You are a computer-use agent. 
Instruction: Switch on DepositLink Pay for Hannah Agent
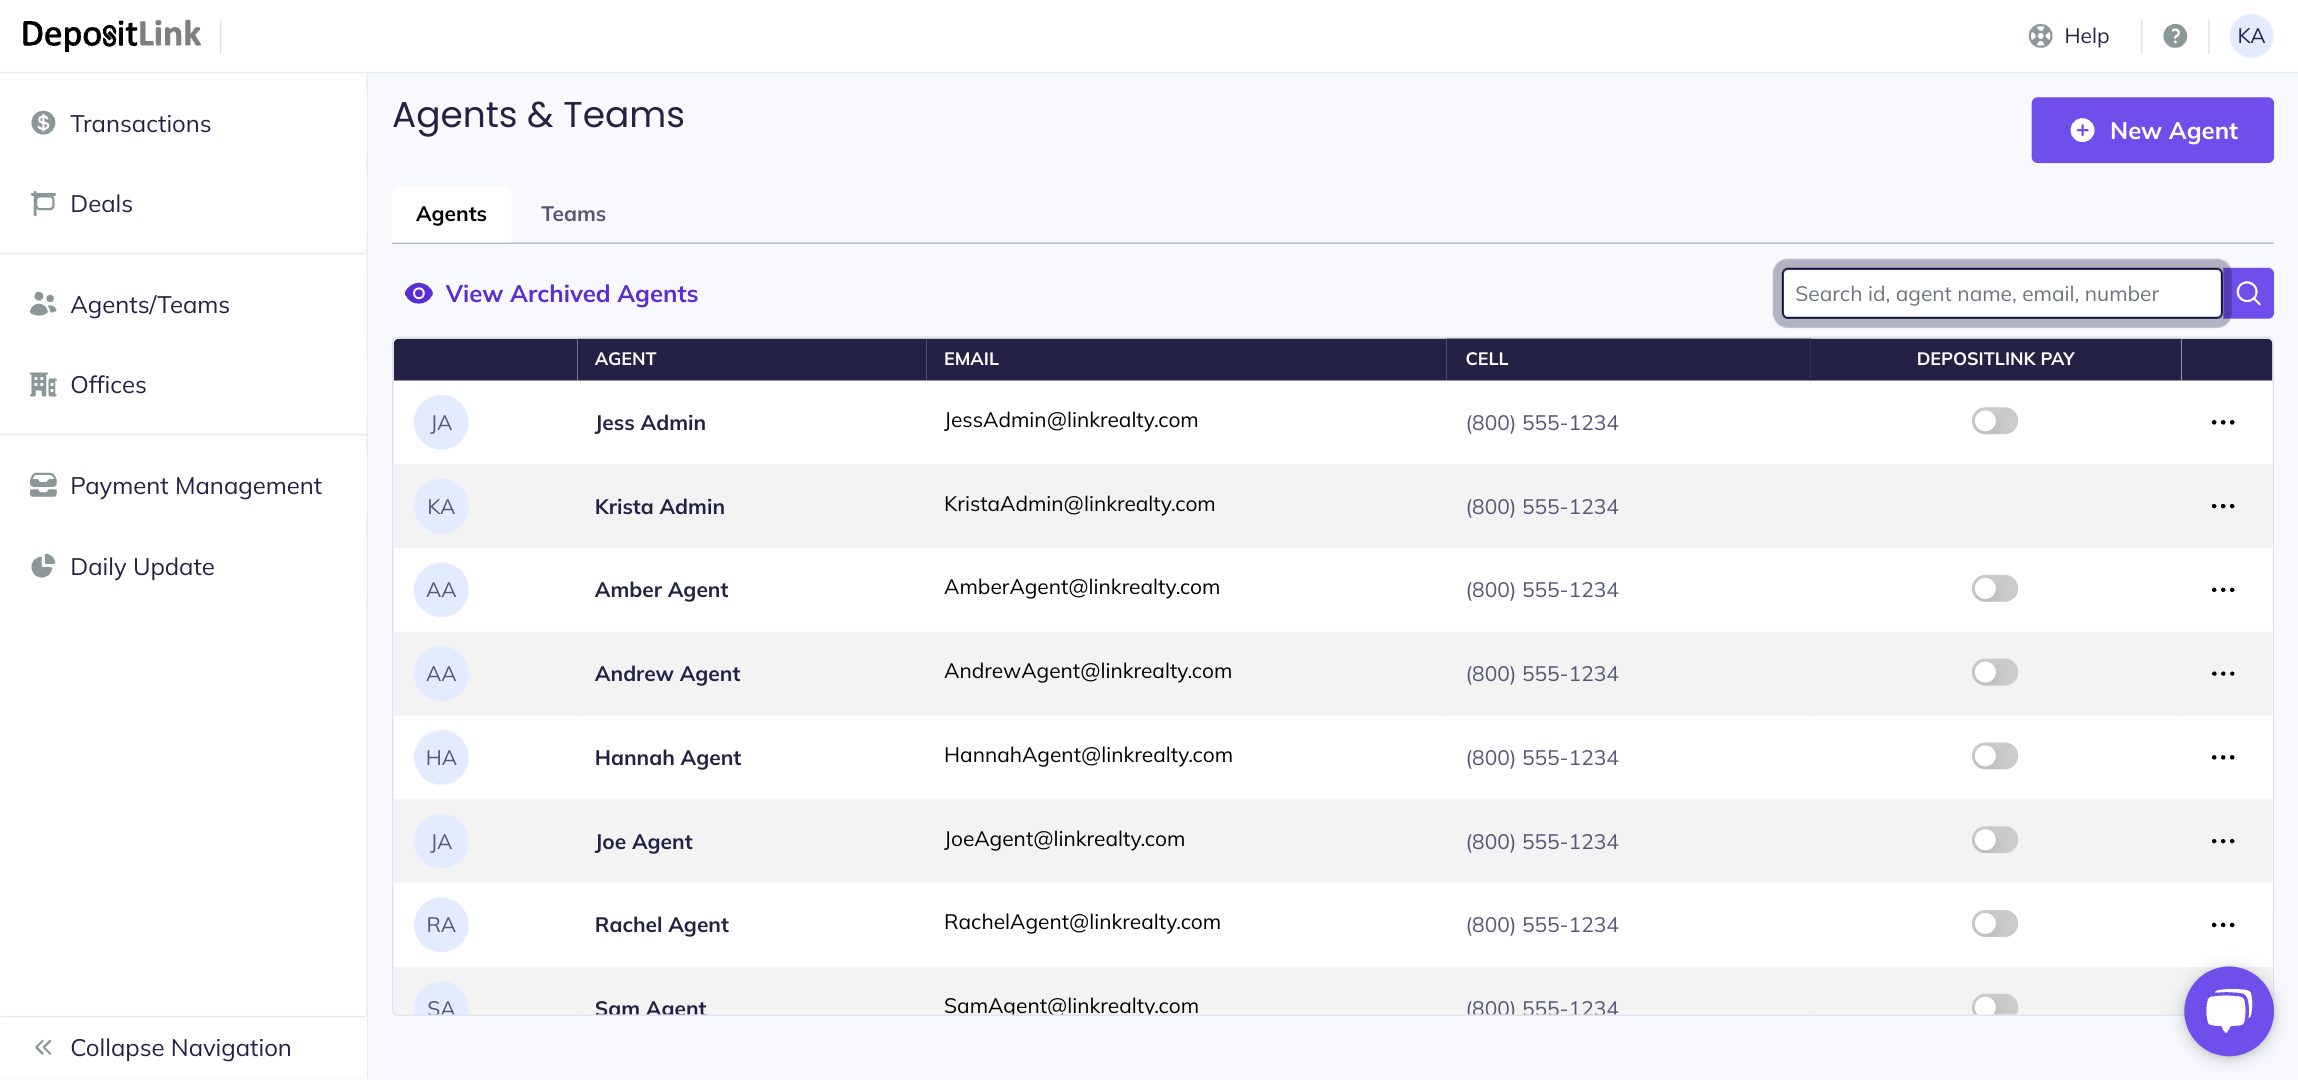tap(1994, 756)
